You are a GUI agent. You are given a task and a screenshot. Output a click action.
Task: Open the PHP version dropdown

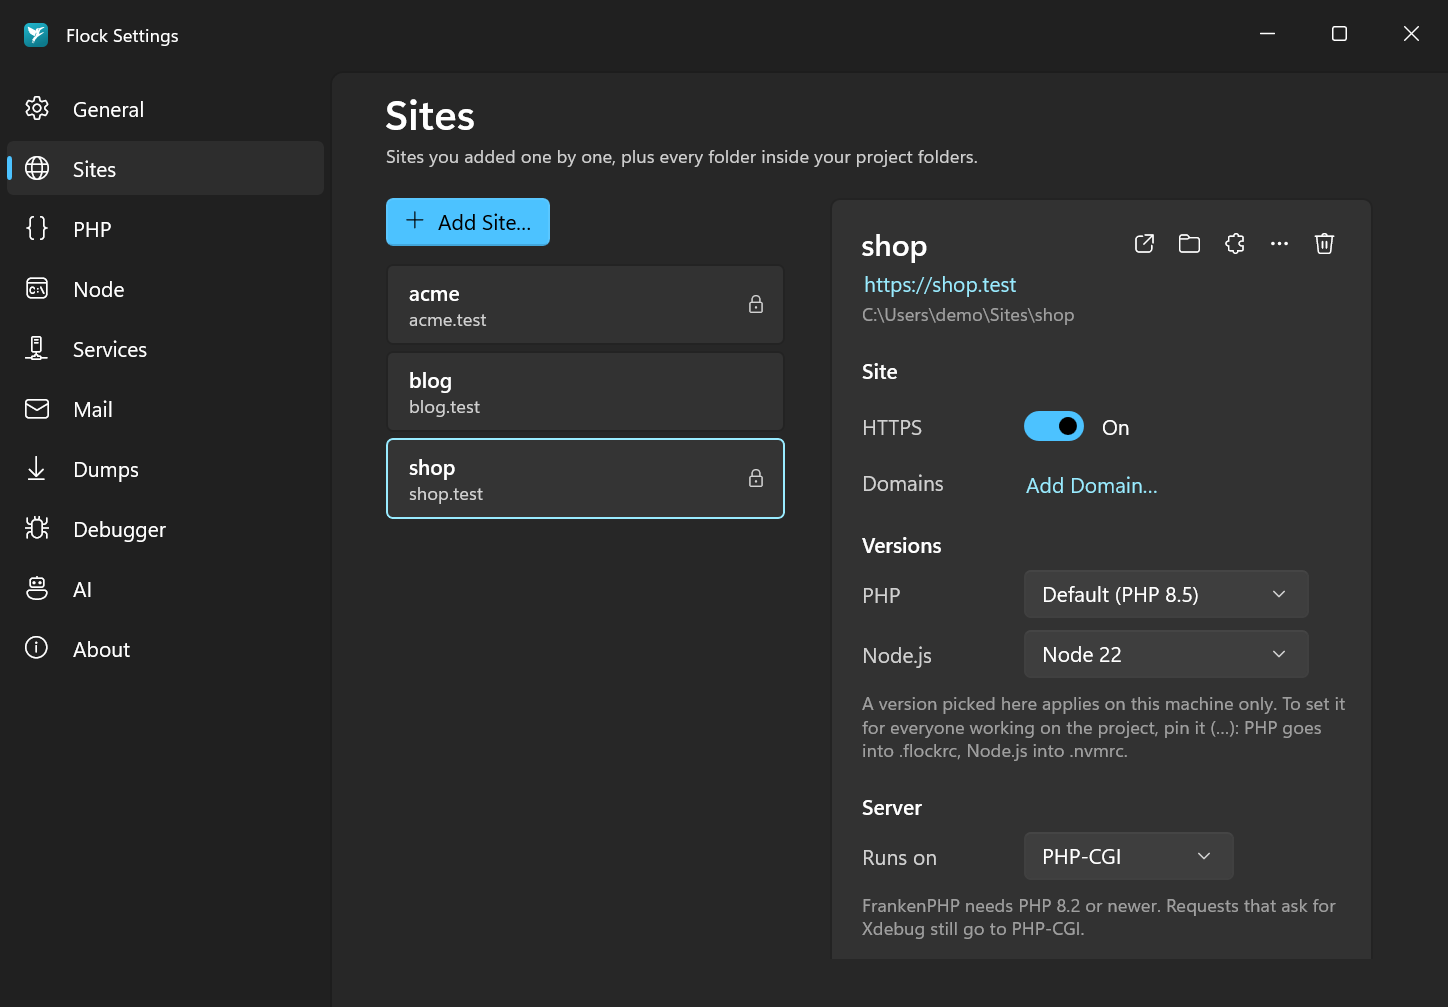pos(1166,594)
